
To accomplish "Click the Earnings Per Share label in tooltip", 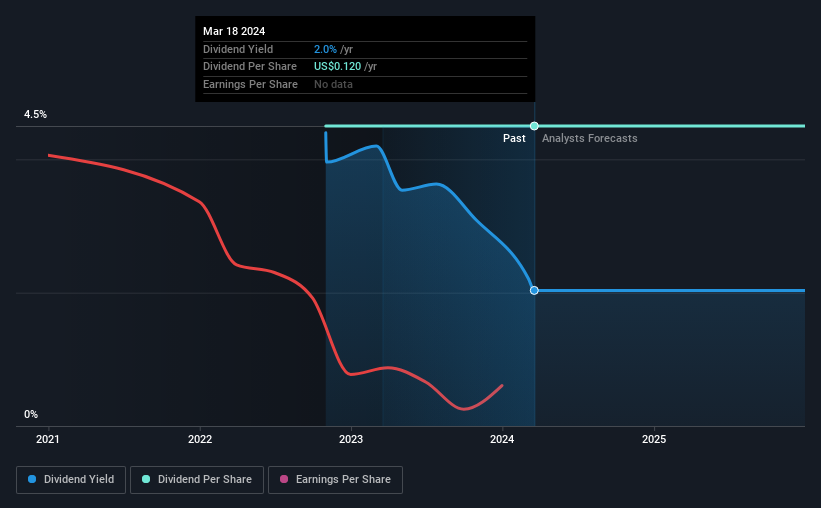I will point(250,84).
